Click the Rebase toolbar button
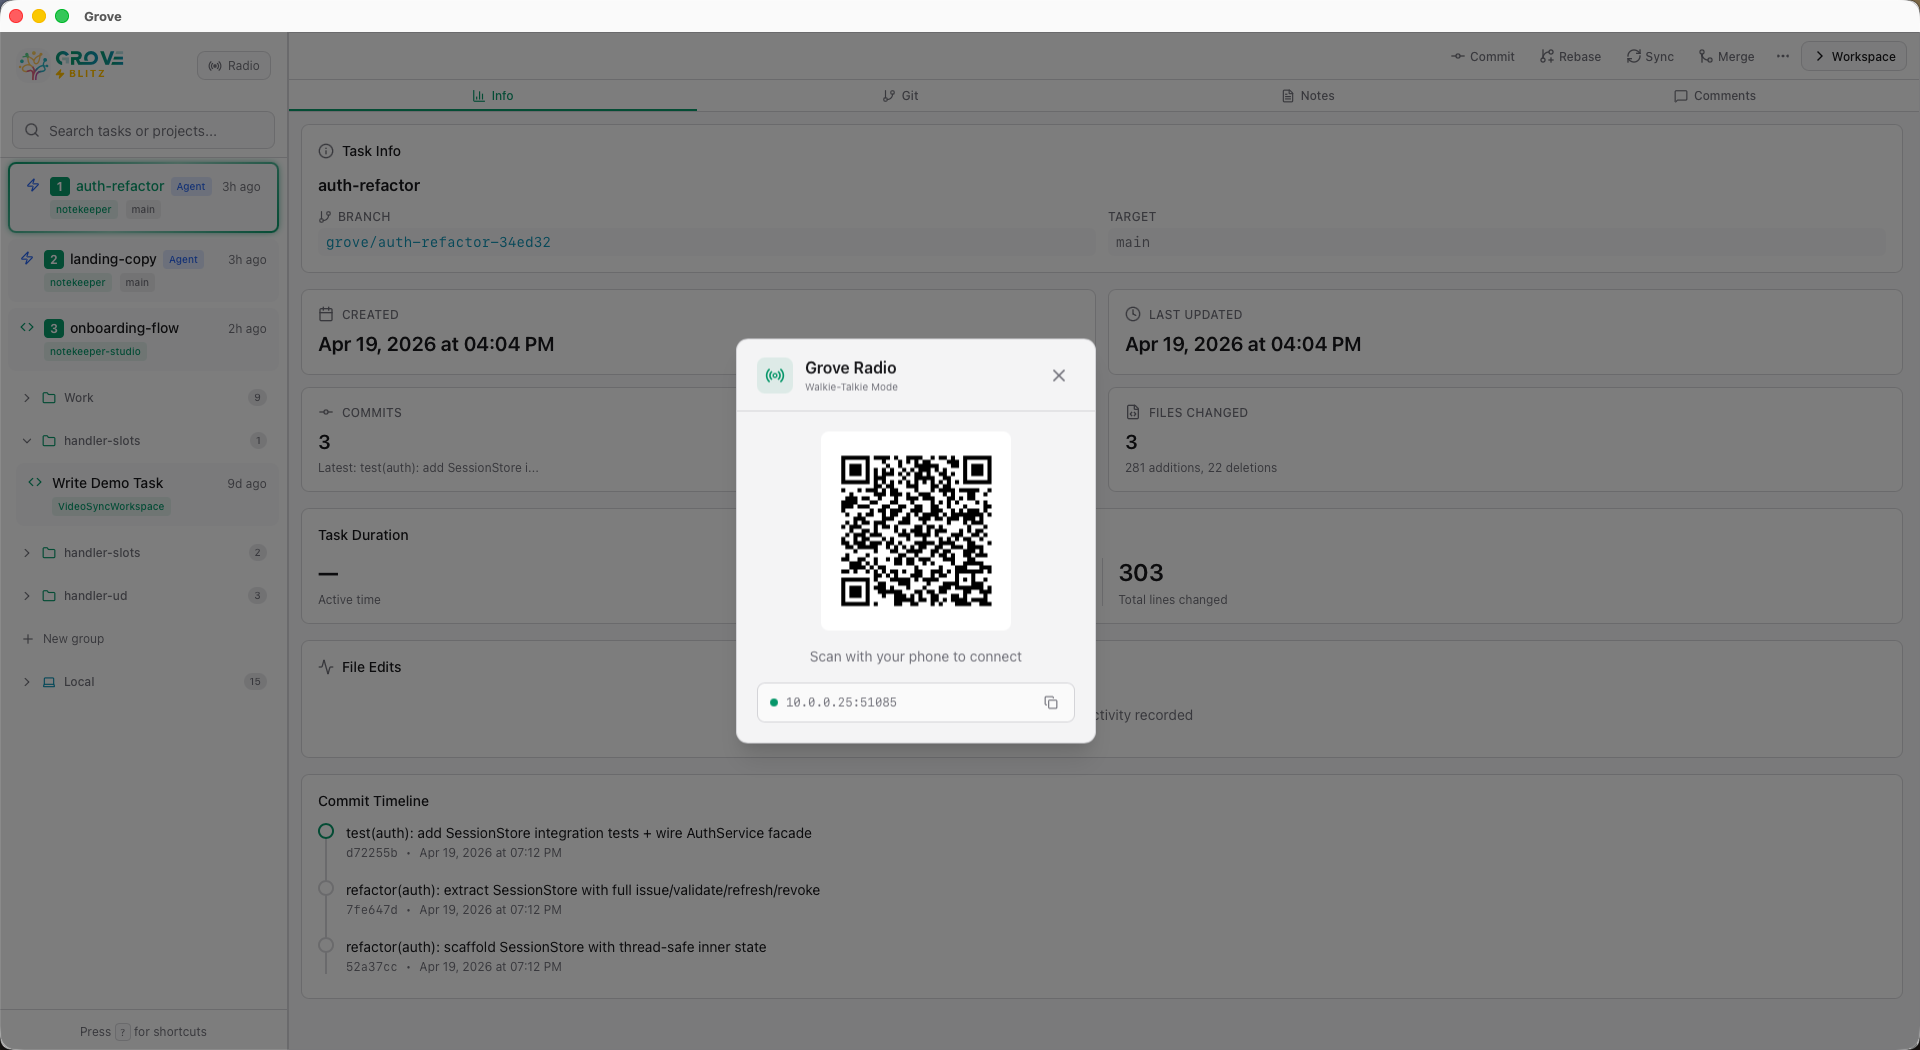 [x=1570, y=57]
